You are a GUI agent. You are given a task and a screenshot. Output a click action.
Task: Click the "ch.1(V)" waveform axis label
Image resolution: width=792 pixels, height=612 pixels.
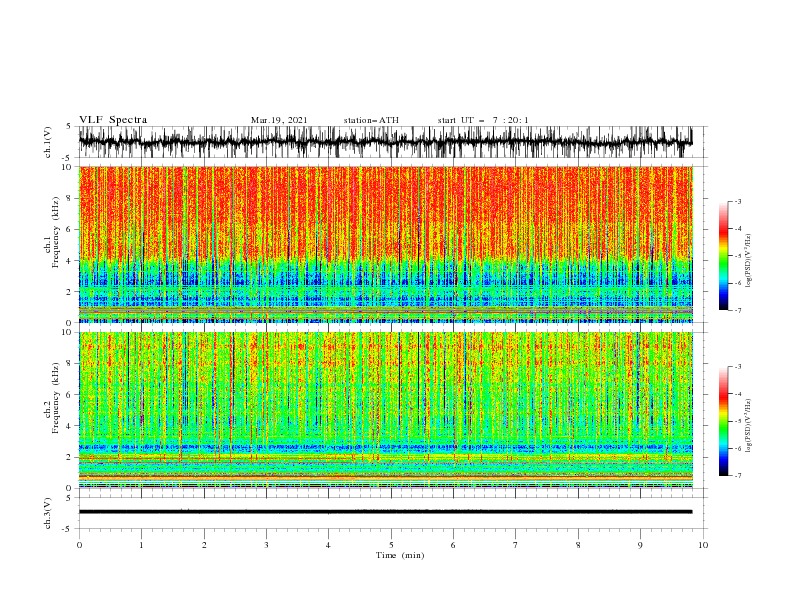point(48,142)
